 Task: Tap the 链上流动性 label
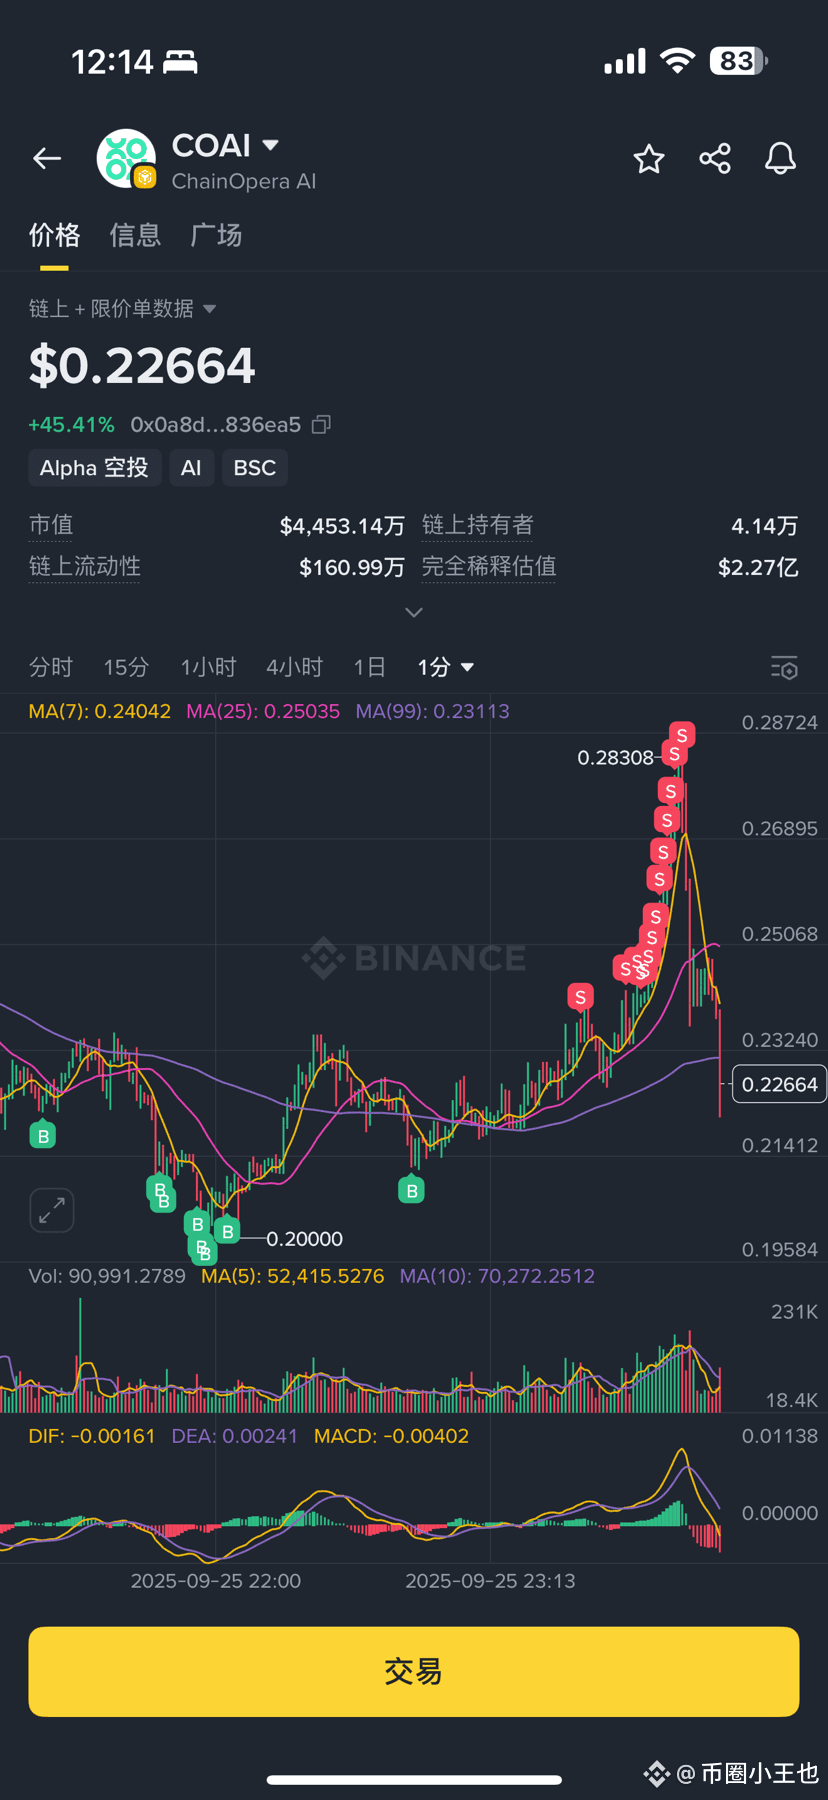pos(85,567)
